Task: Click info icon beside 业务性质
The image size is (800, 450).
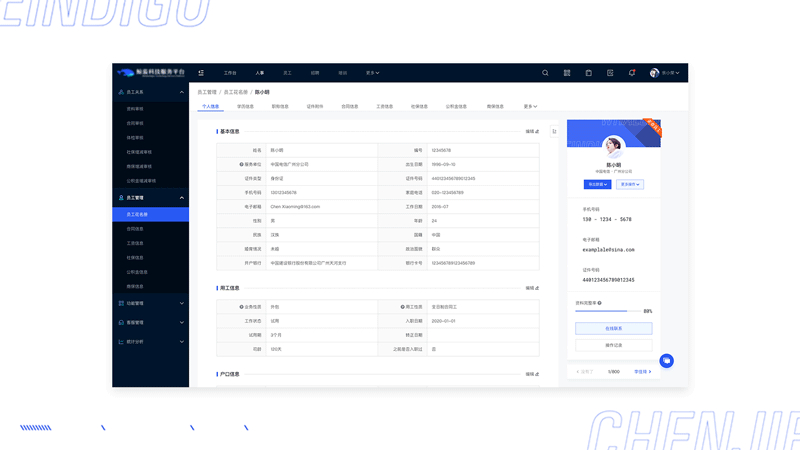Action: [241, 307]
